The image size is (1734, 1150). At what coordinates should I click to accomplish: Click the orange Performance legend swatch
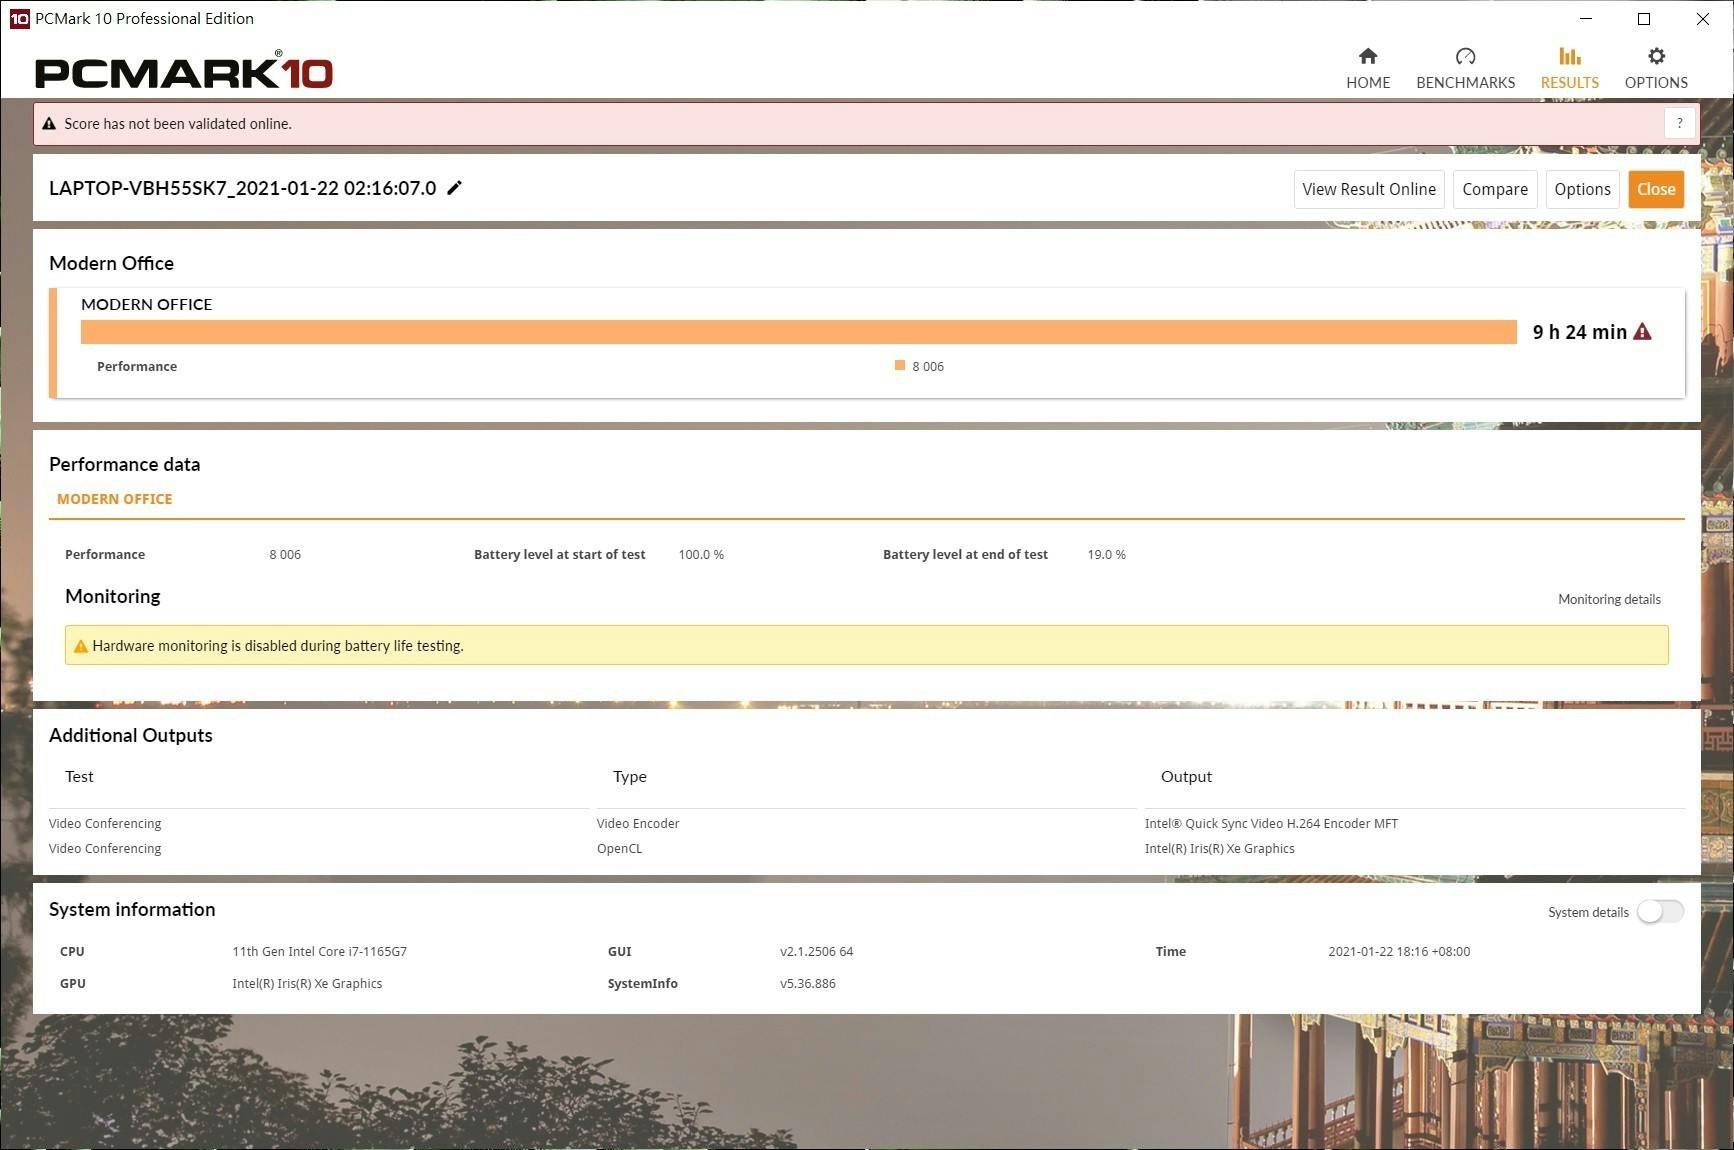900,365
